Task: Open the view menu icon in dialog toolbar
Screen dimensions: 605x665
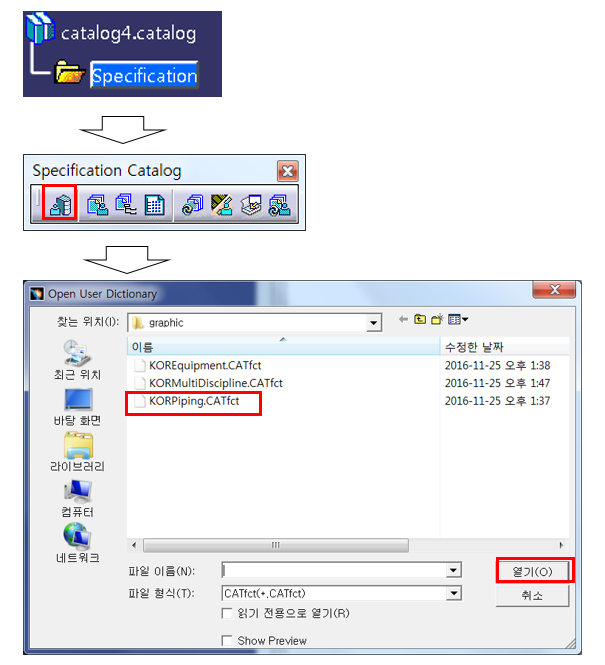Action: [458, 319]
